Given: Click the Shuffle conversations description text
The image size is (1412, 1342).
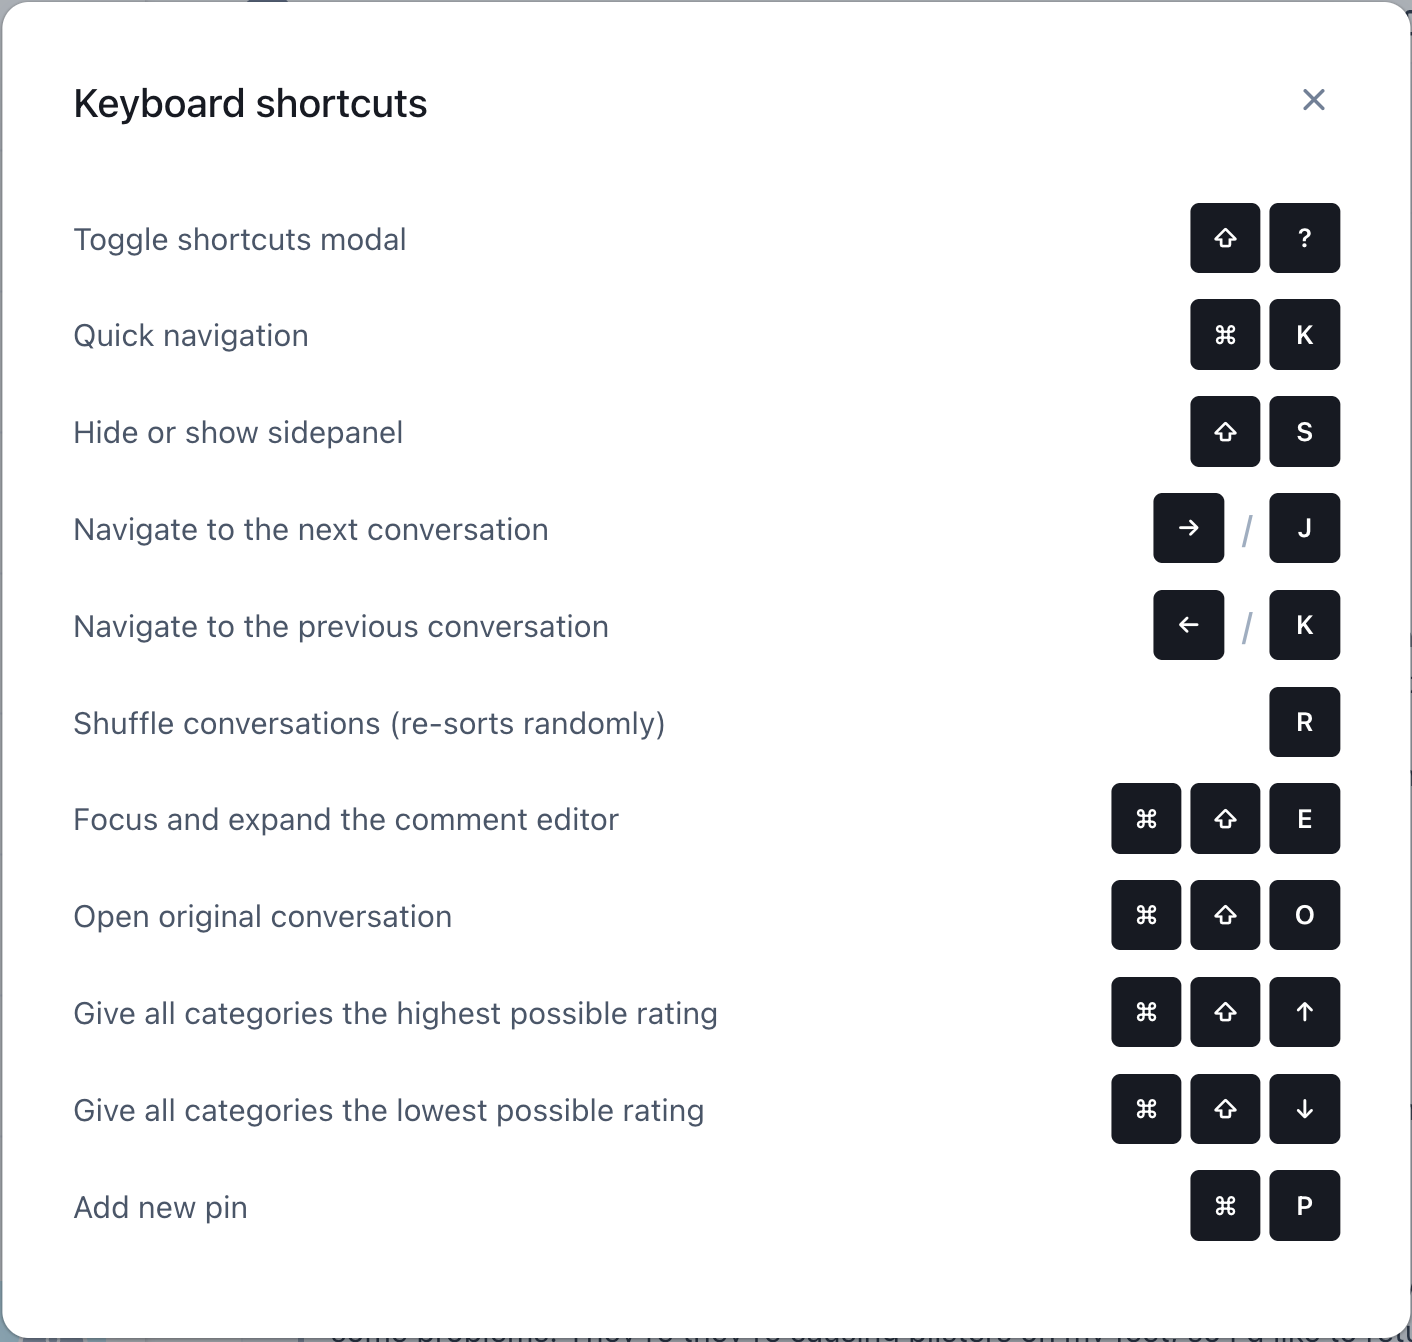Looking at the screenshot, I should pos(369,724).
